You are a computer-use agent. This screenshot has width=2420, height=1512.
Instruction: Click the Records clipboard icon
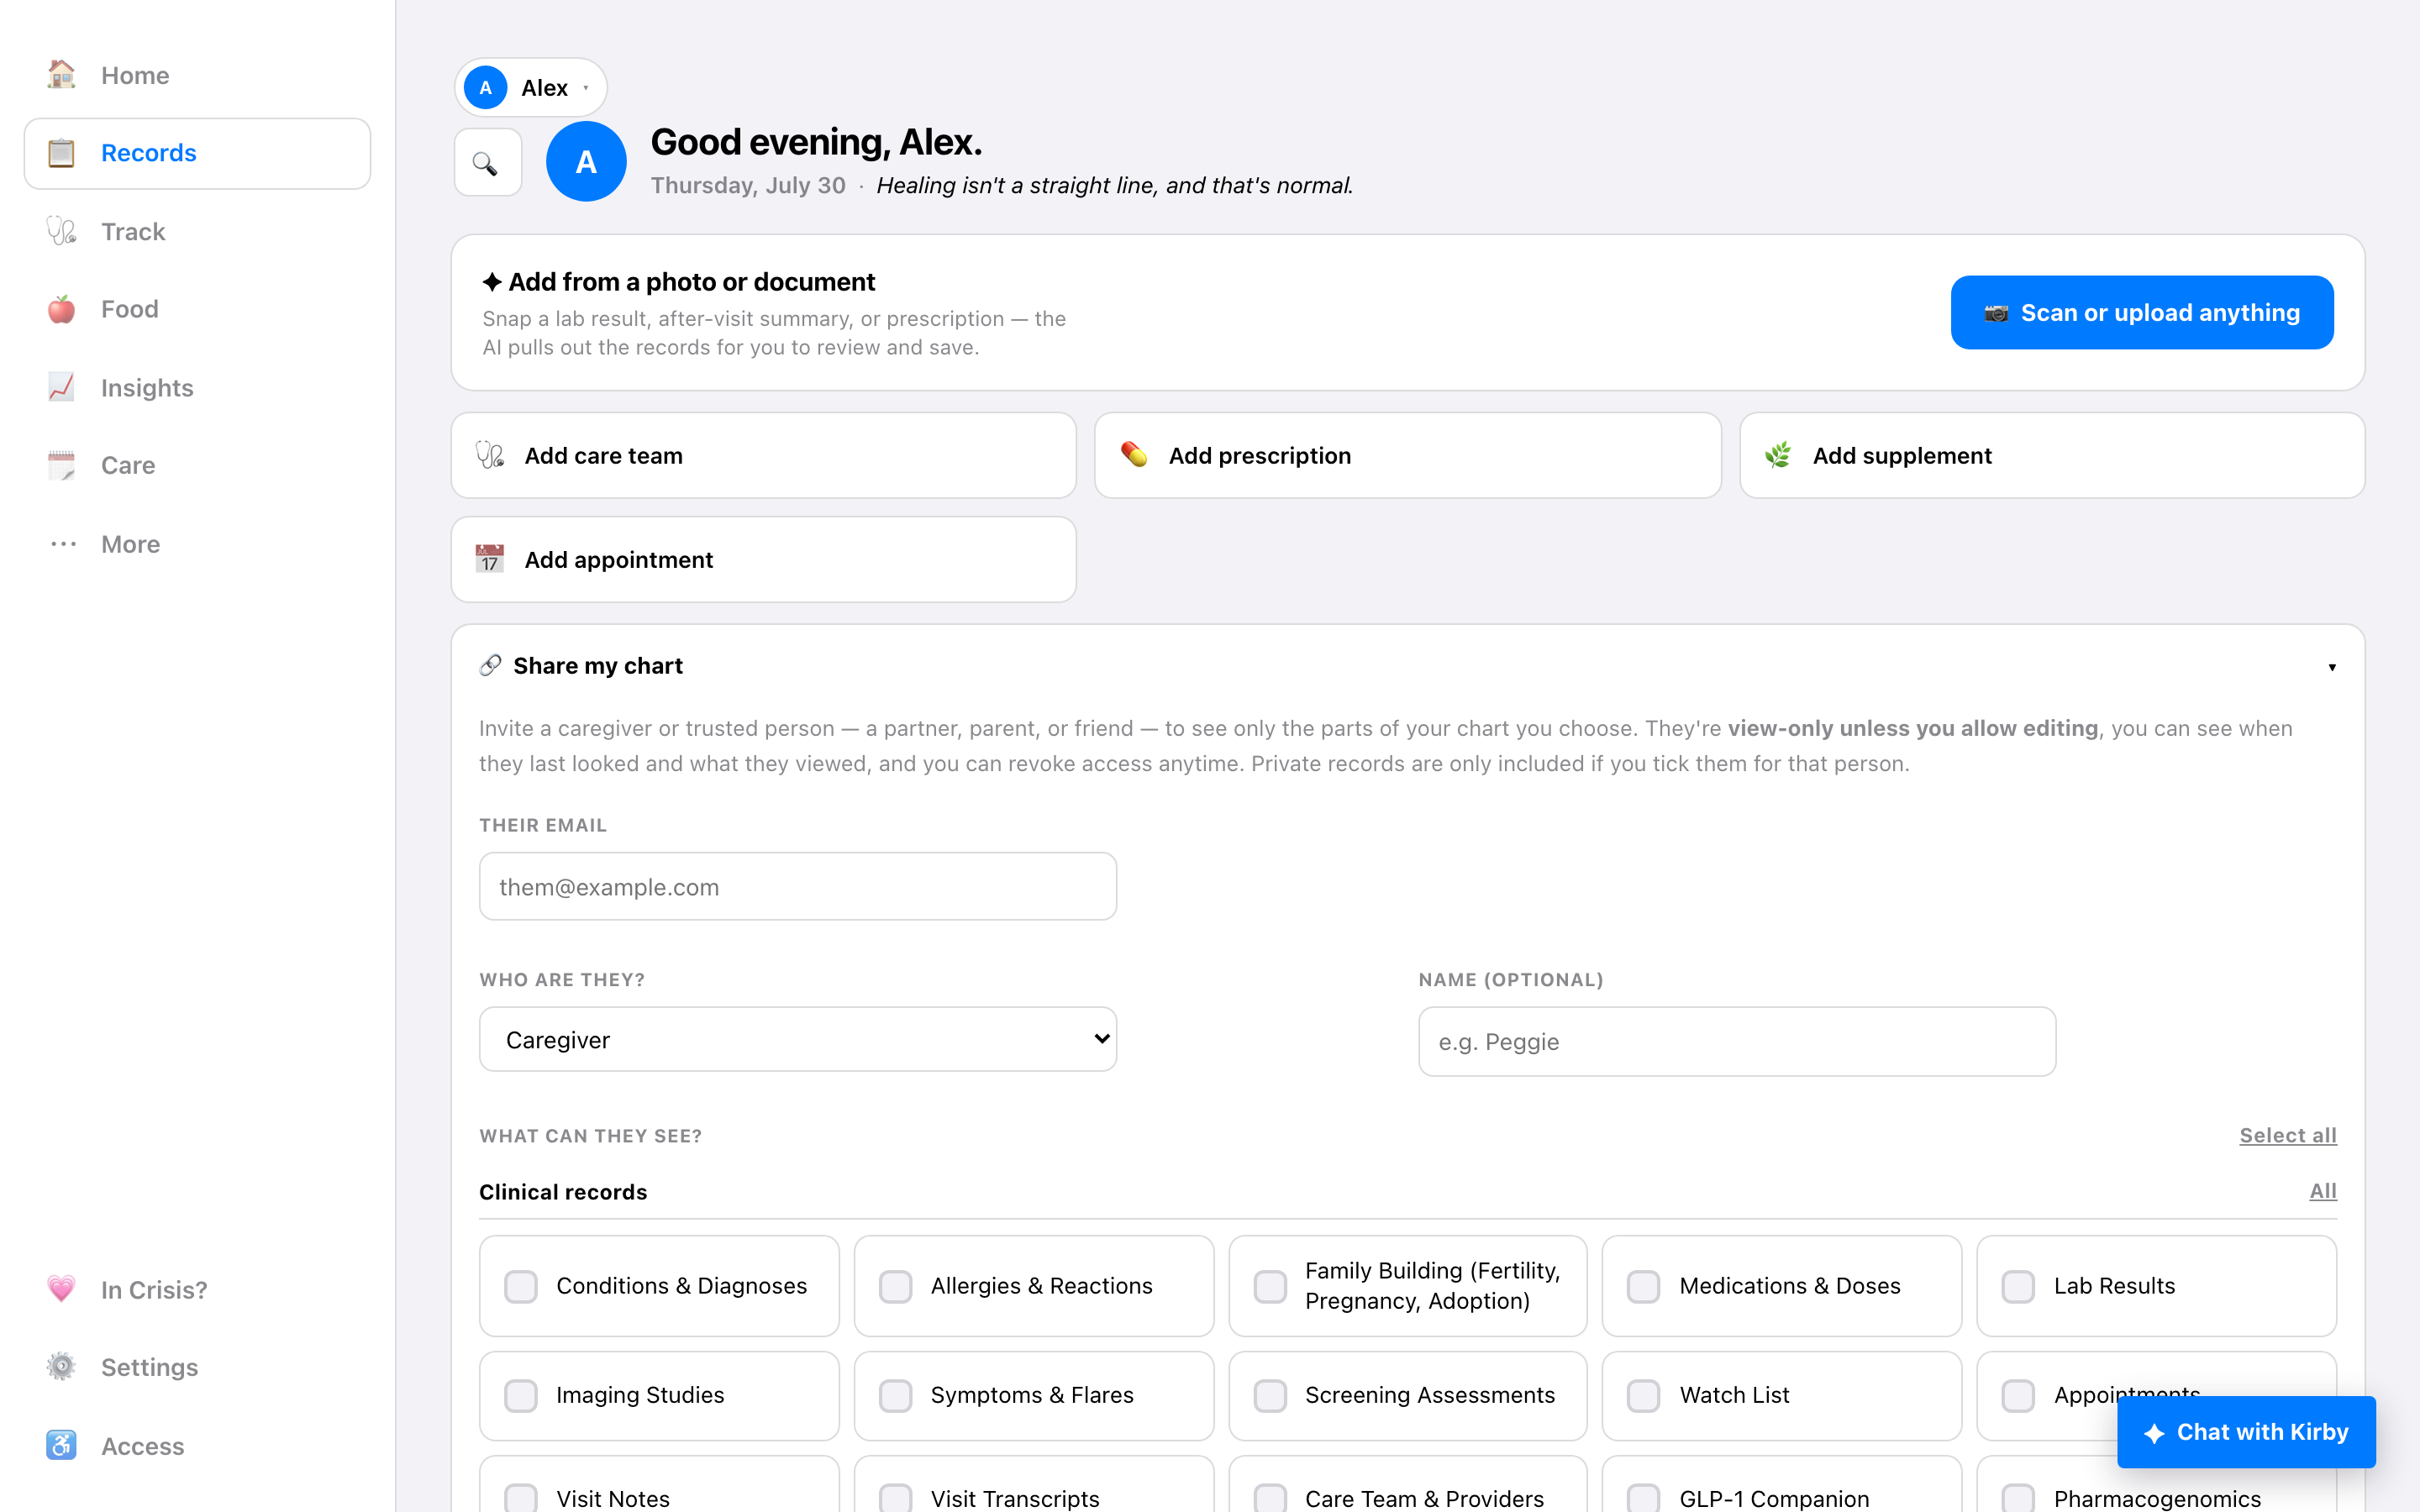61,153
